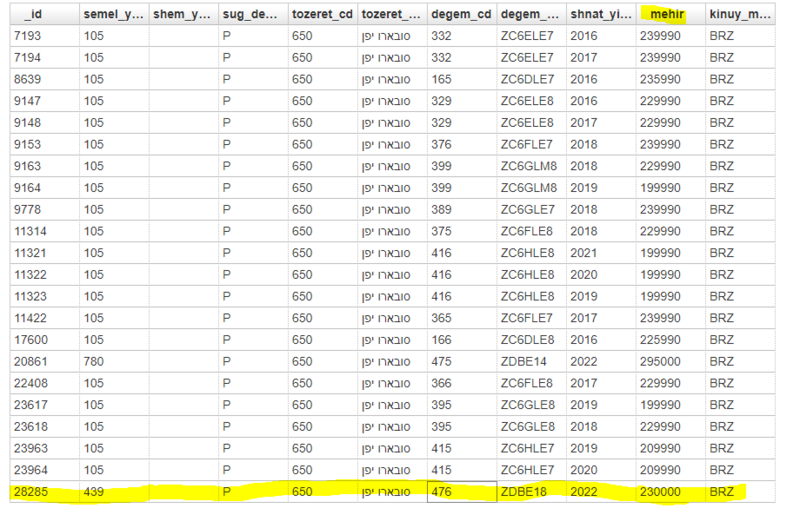The image size is (800, 528).
Task: Select the cell with id 7194
Action: 44,58
